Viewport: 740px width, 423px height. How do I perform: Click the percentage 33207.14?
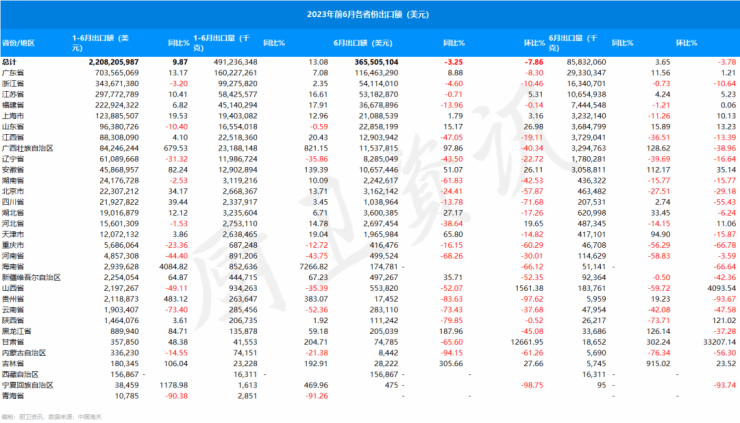pos(720,342)
